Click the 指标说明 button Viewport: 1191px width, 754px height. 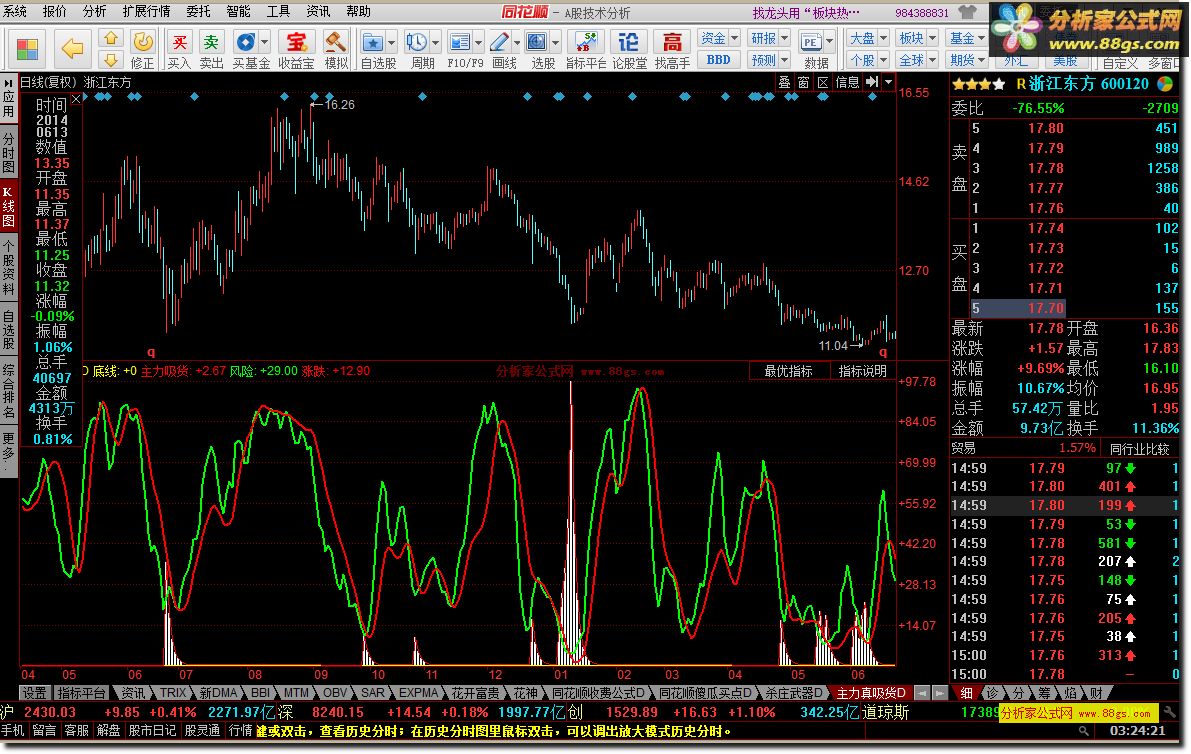tap(862, 371)
